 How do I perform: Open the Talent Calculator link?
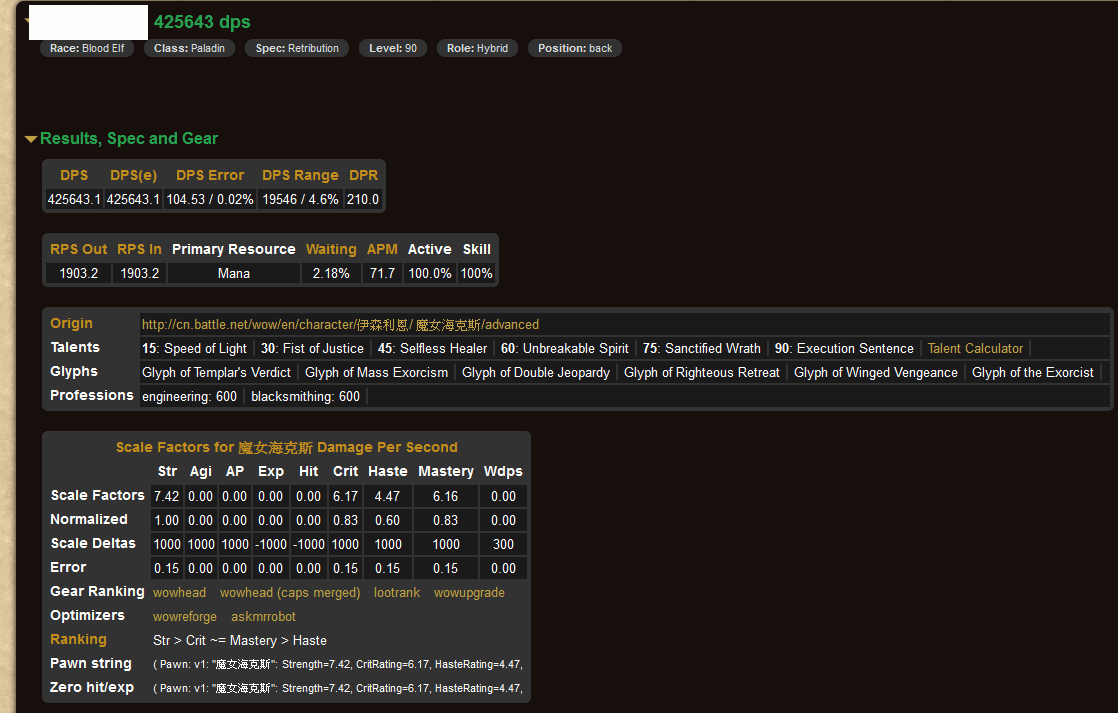coord(975,349)
